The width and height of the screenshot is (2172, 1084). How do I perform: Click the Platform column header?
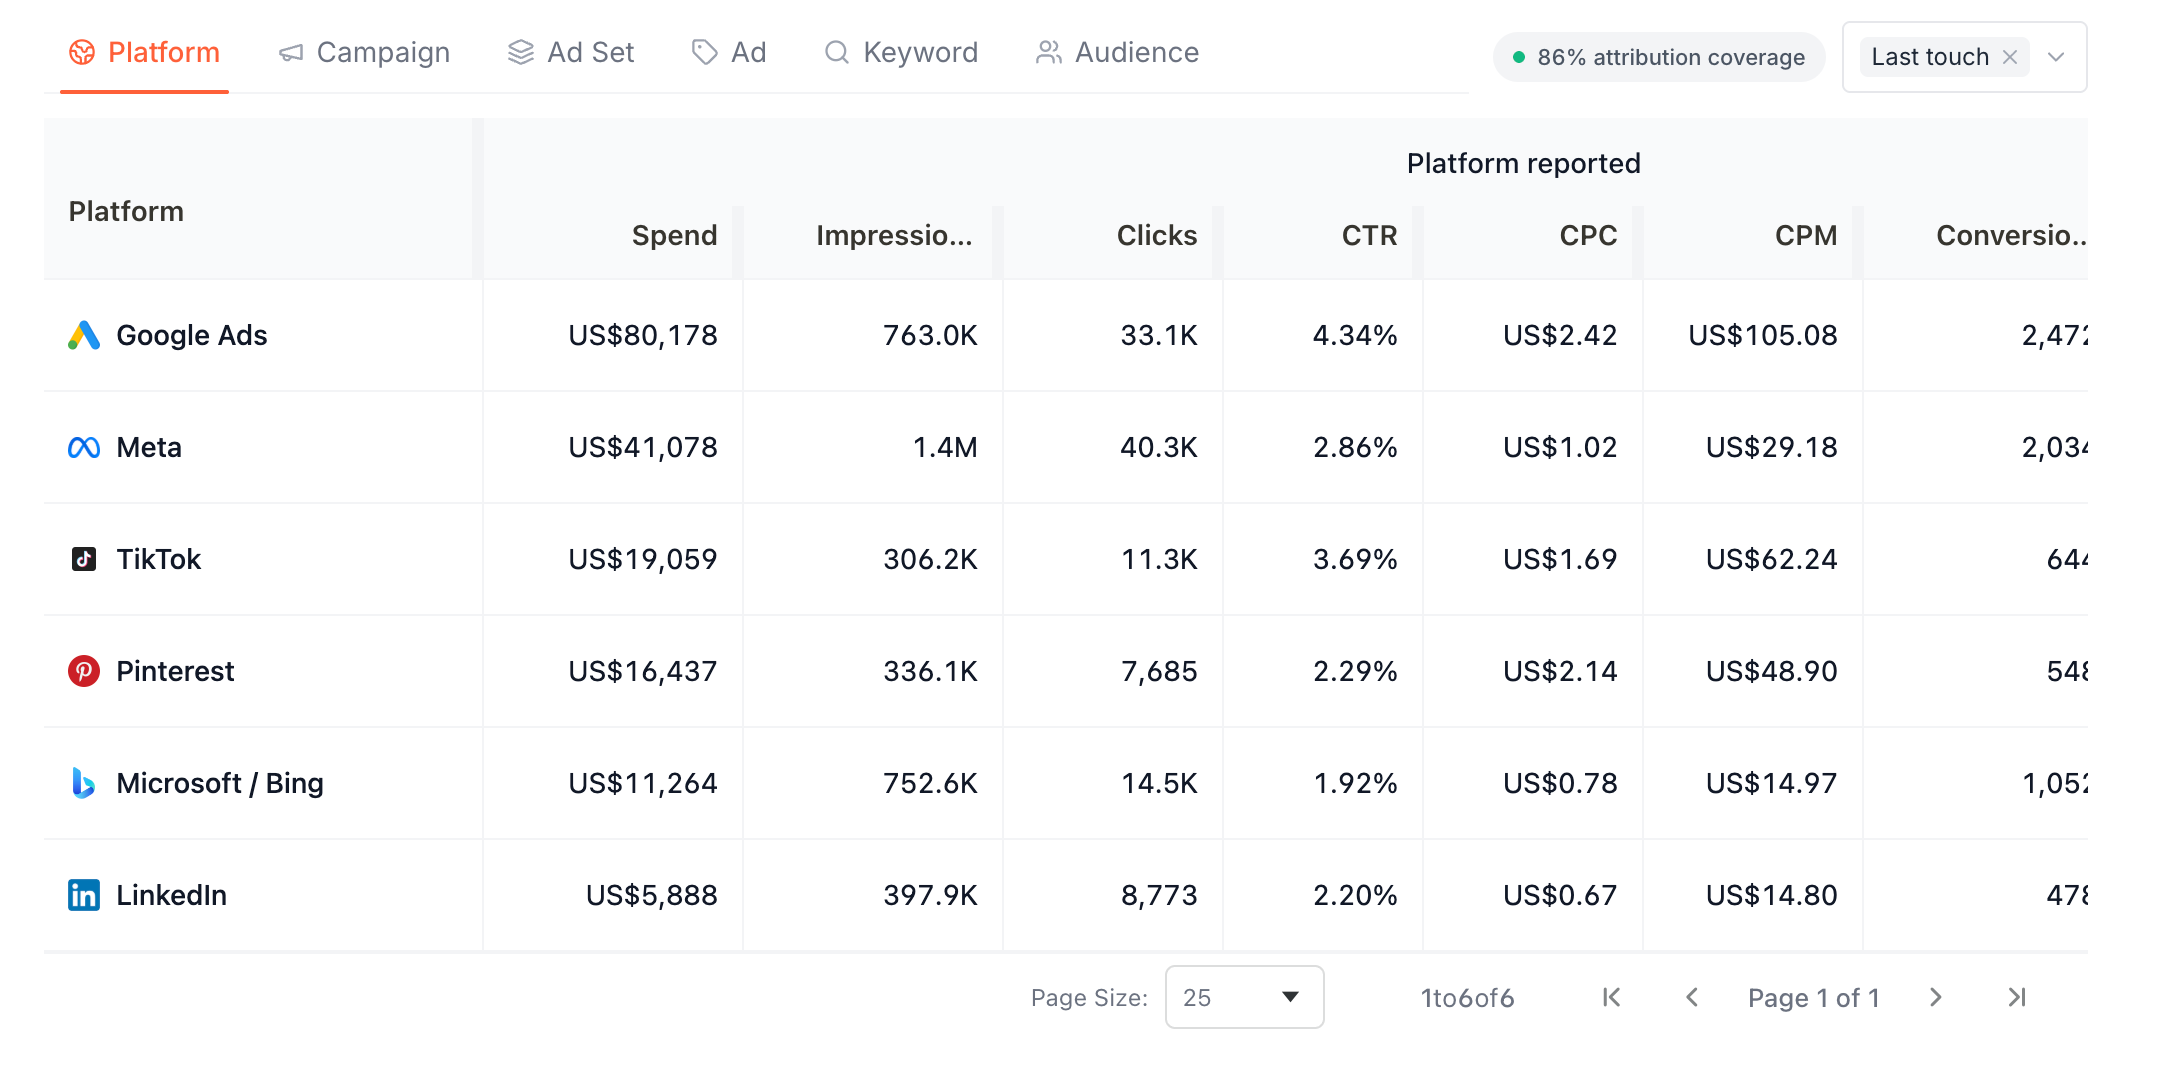[x=126, y=211]
